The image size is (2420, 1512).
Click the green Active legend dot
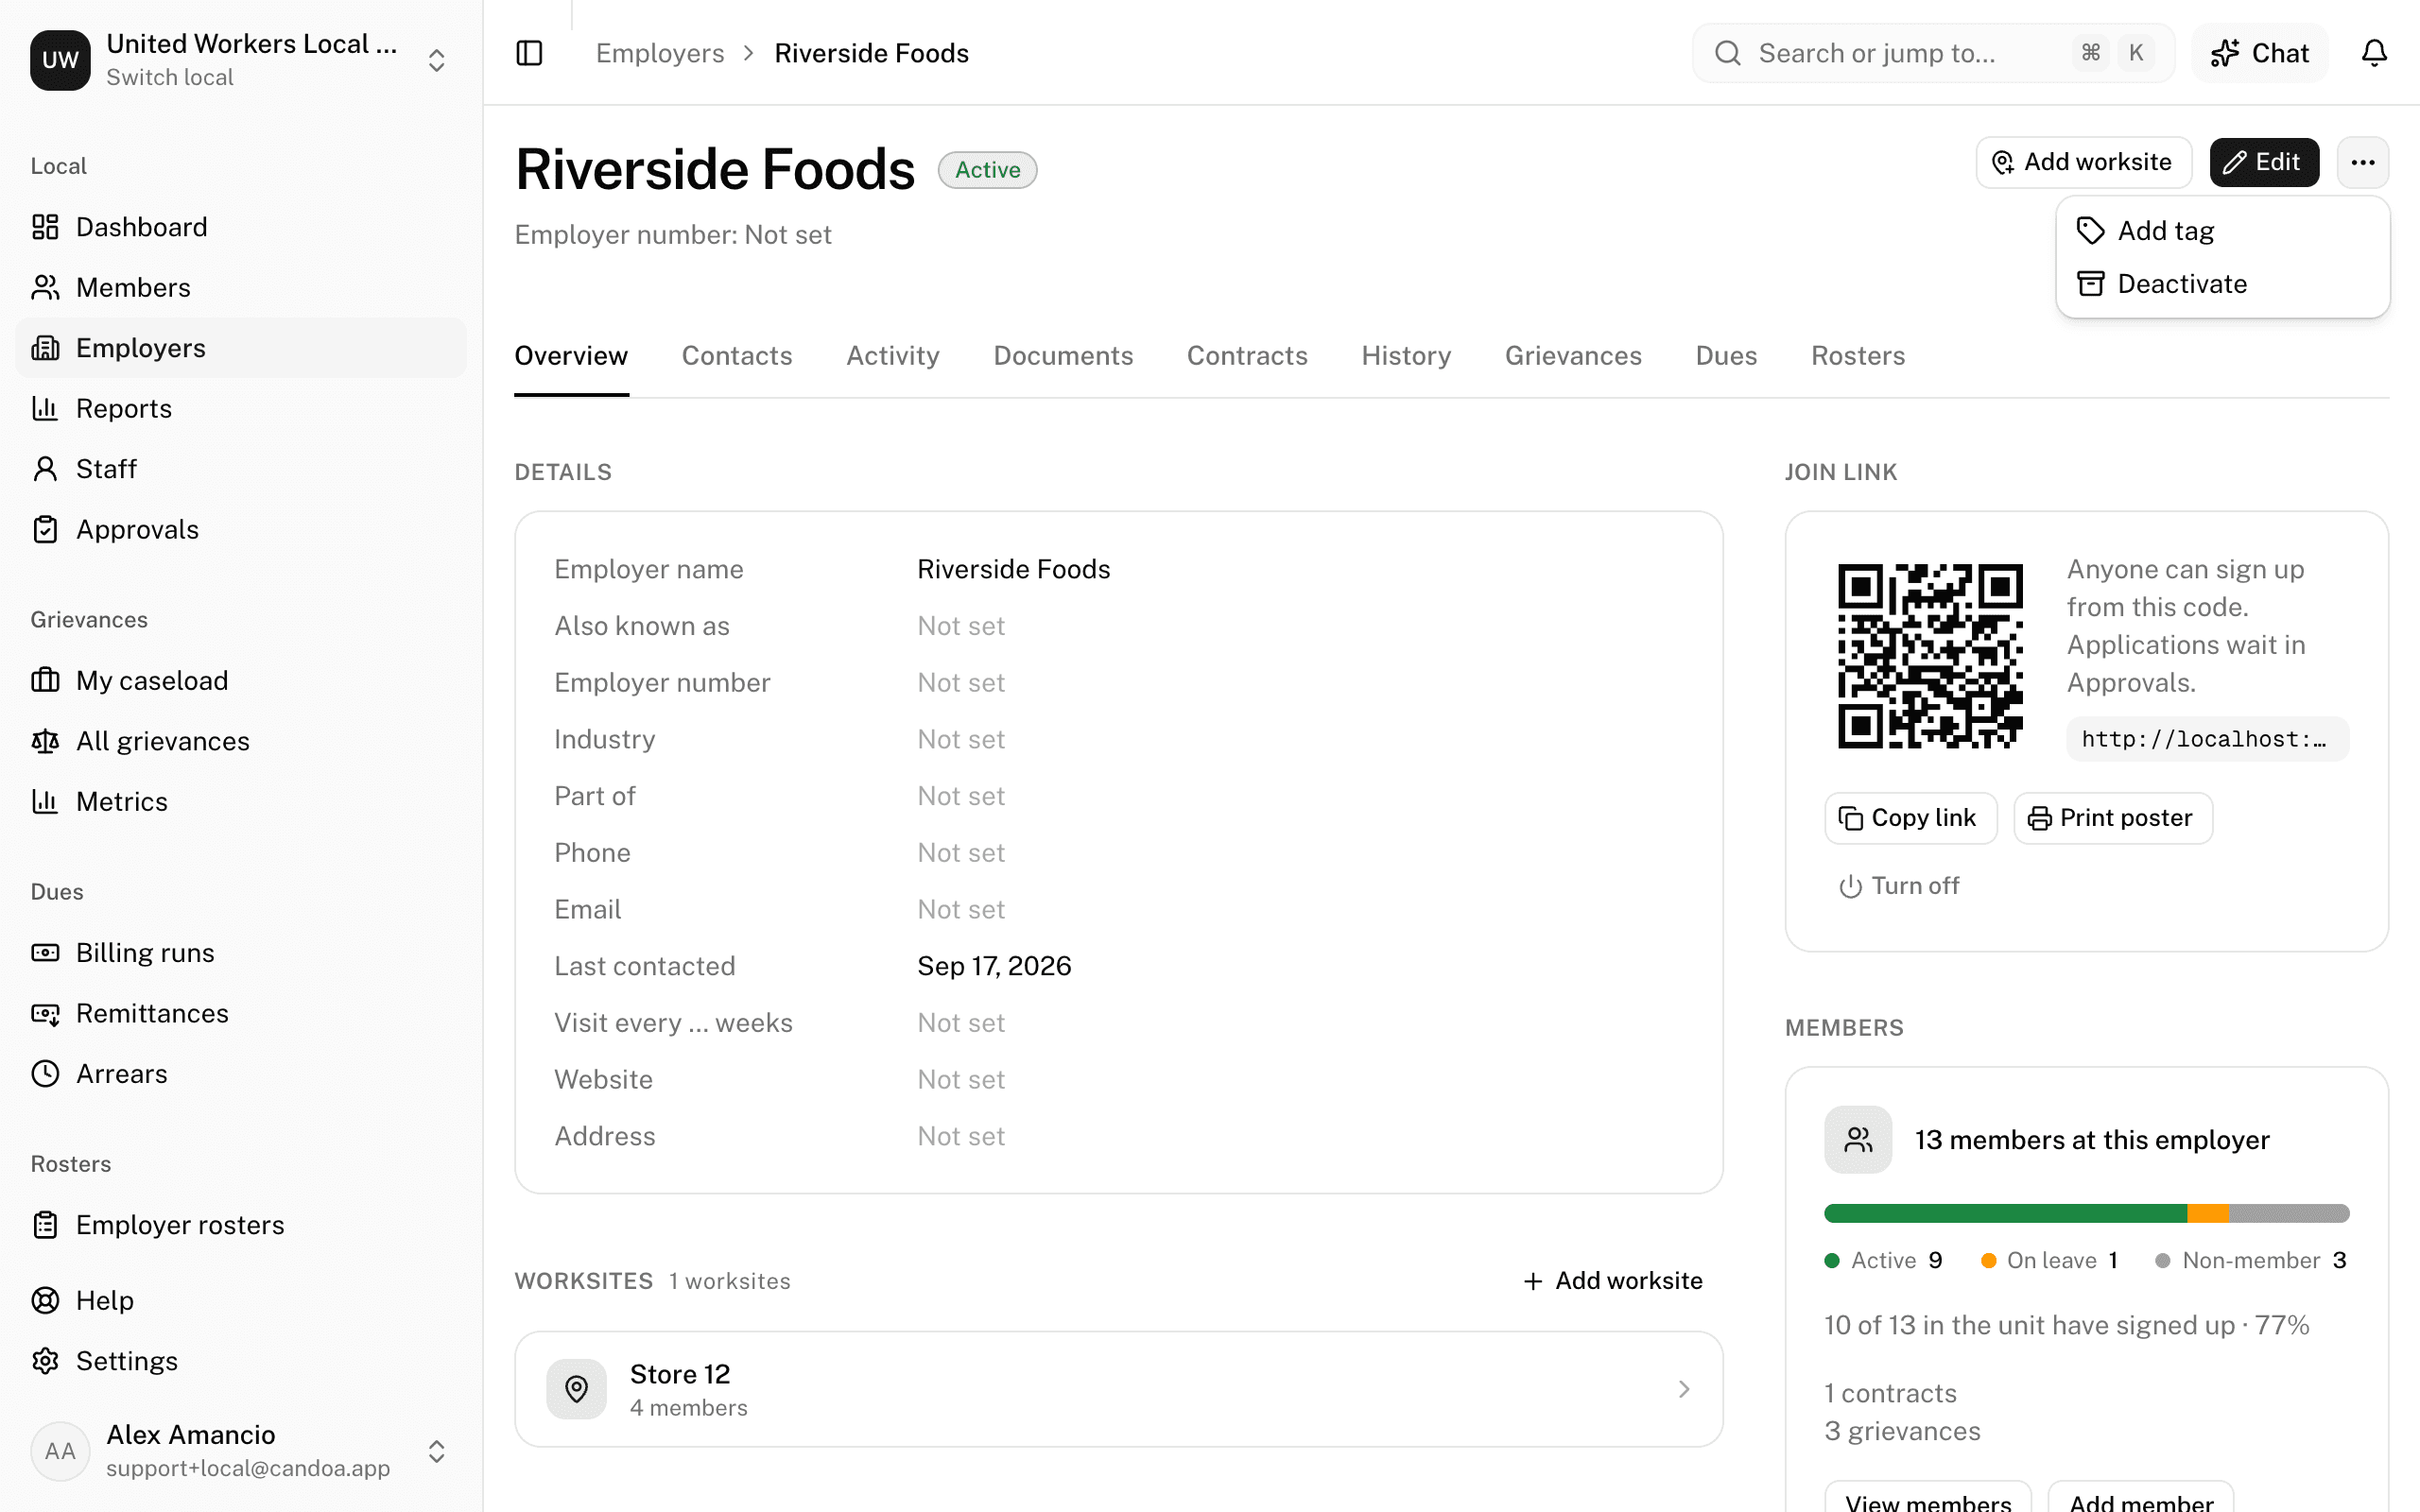pyautogui.click(x=1832, y=1261)
